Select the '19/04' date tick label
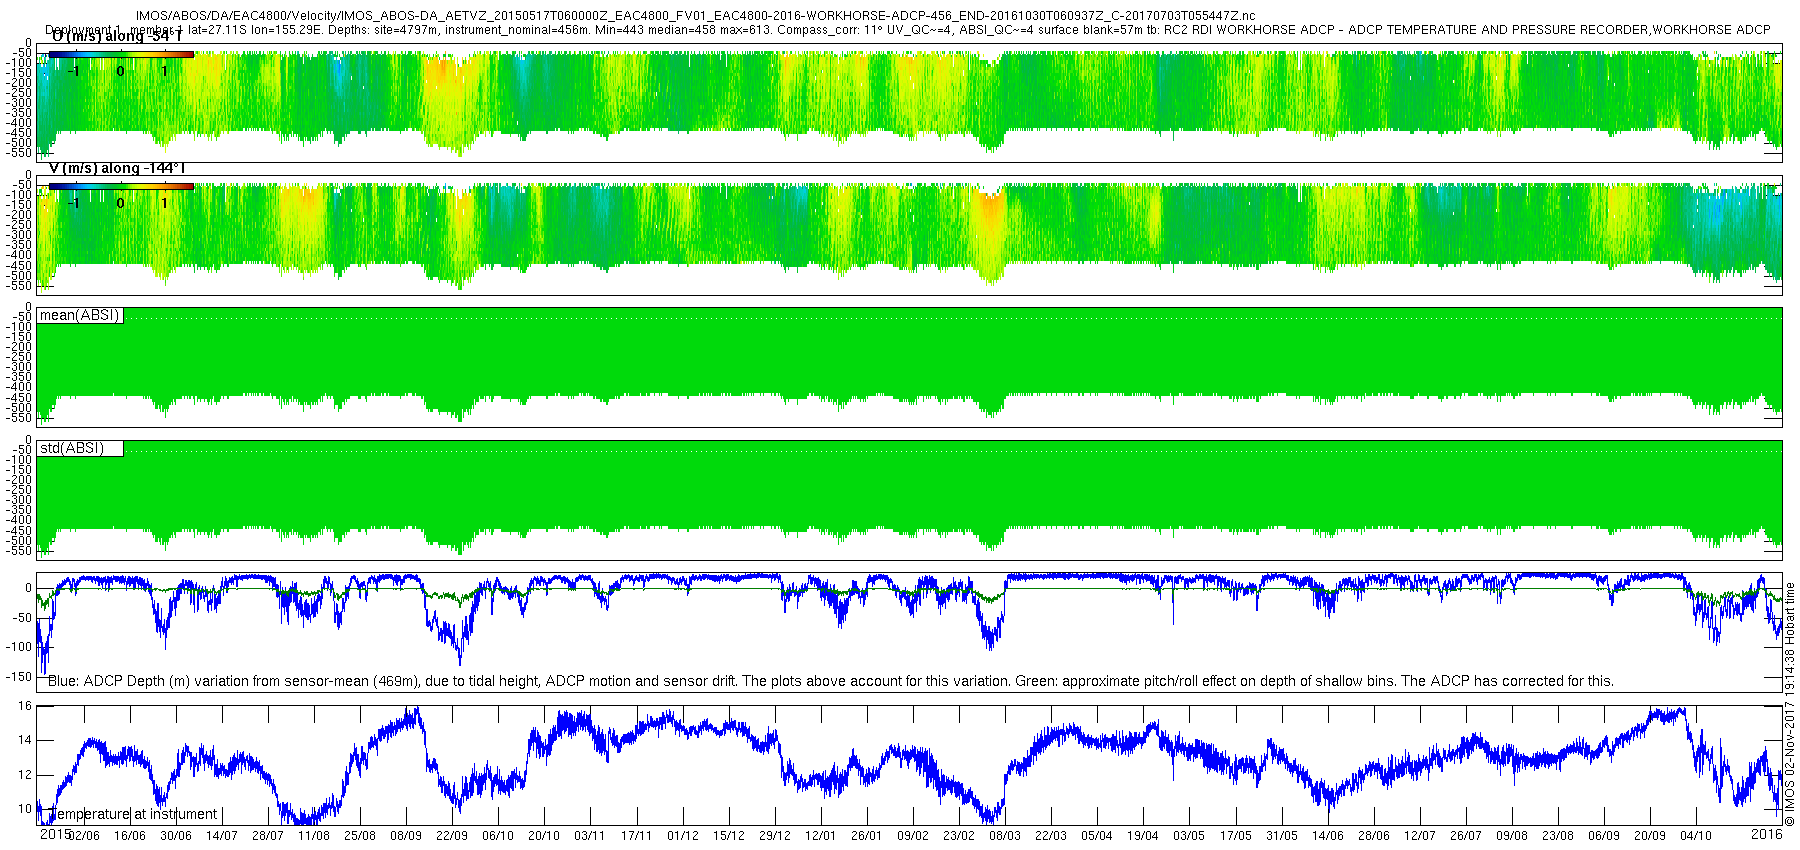 tap(1143, 836)
